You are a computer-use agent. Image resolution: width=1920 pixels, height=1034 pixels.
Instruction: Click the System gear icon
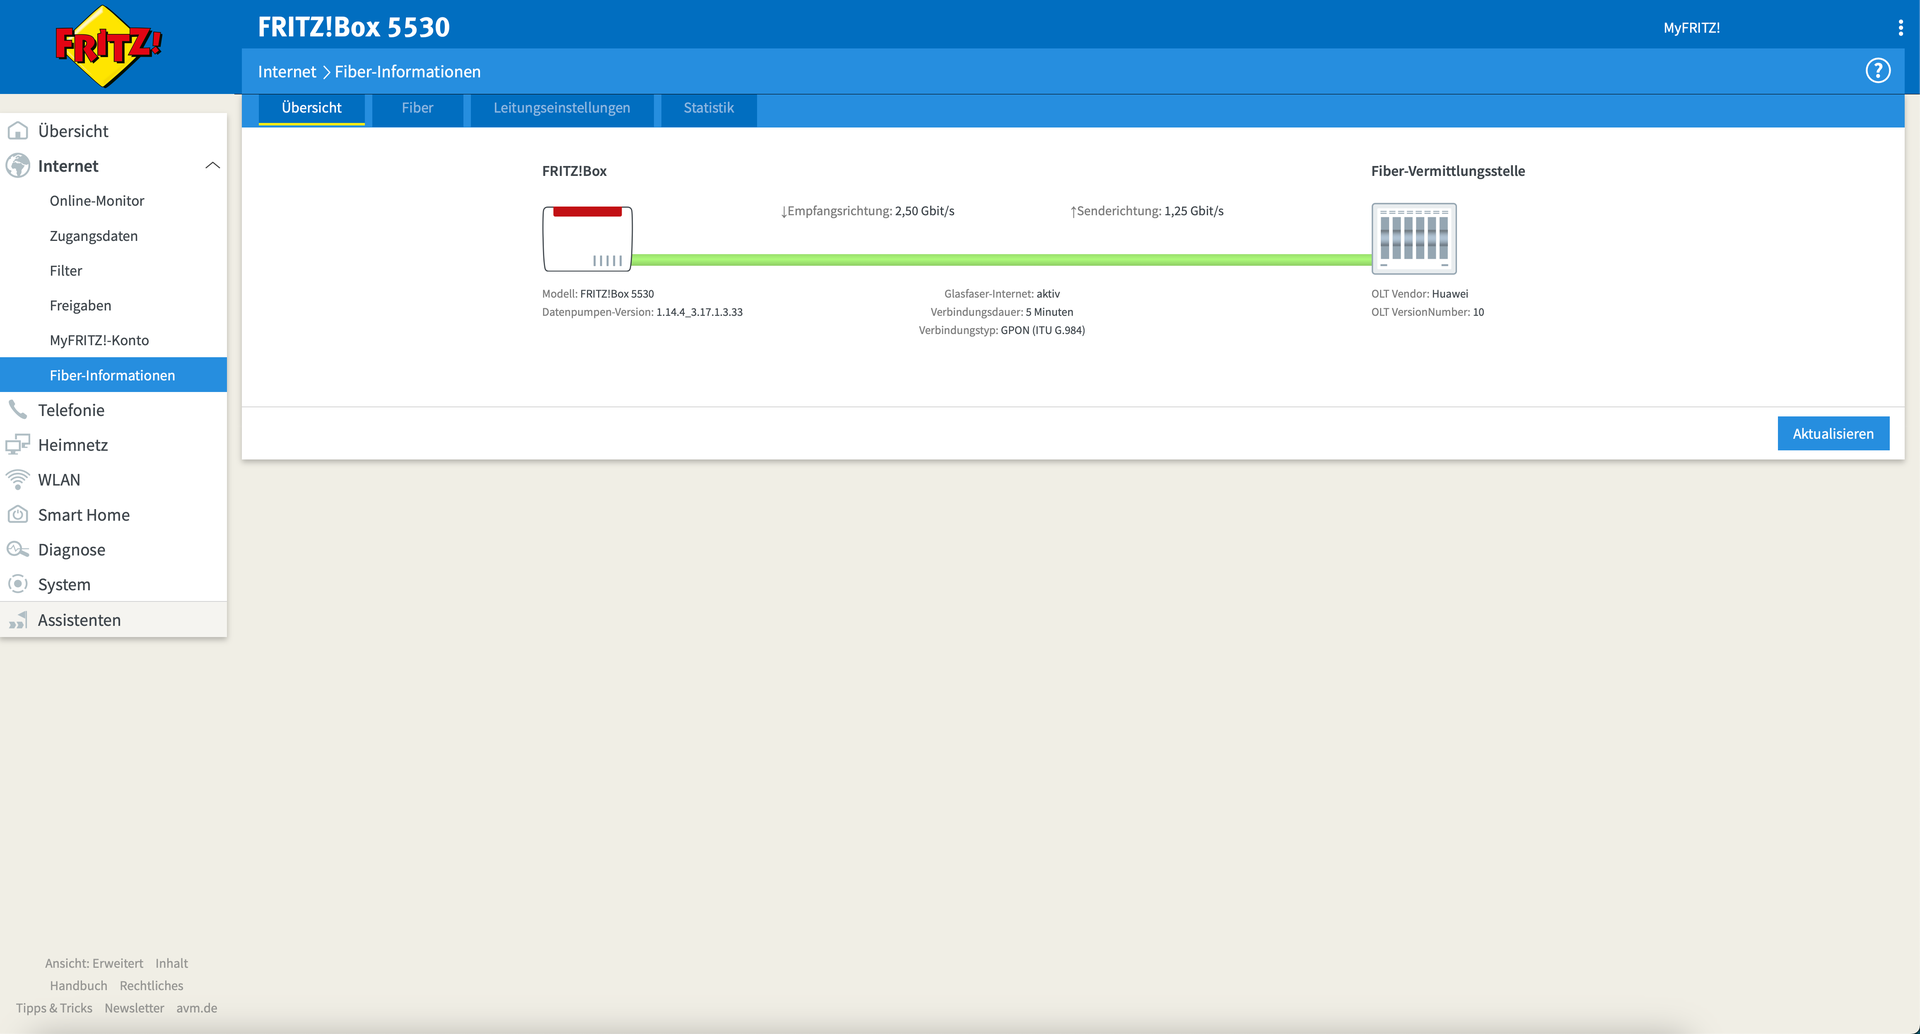point(18,584)
